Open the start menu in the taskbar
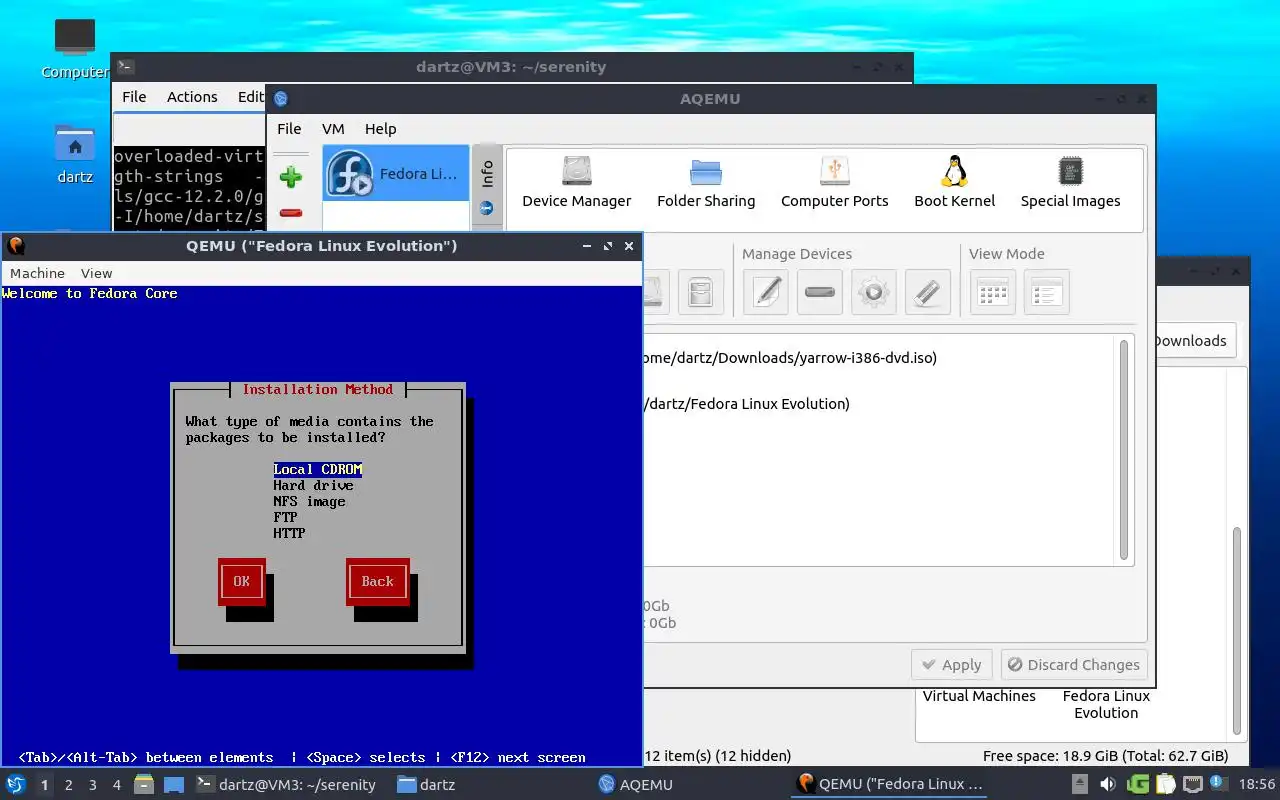The image size is (1280, 800). [15, 784]
